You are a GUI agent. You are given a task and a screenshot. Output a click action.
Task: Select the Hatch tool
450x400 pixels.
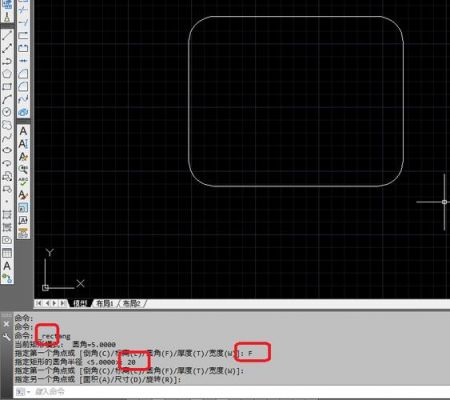(7, 214)
